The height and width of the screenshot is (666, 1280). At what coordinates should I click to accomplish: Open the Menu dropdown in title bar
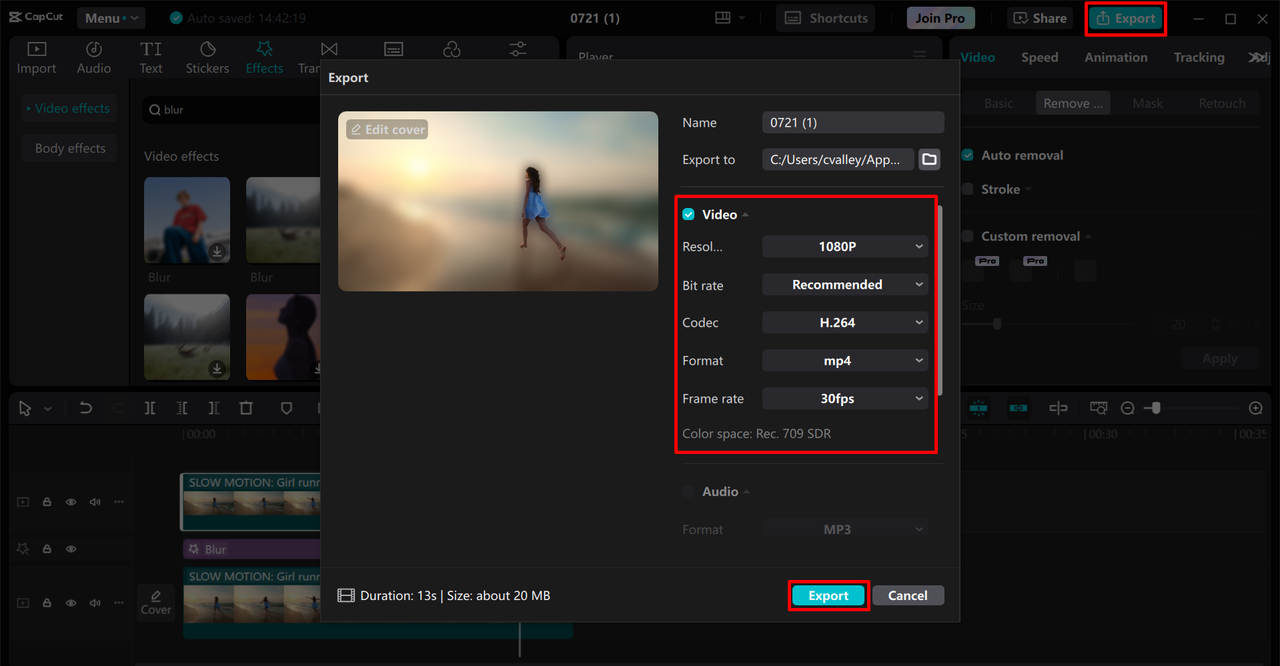tap(110, 18)
